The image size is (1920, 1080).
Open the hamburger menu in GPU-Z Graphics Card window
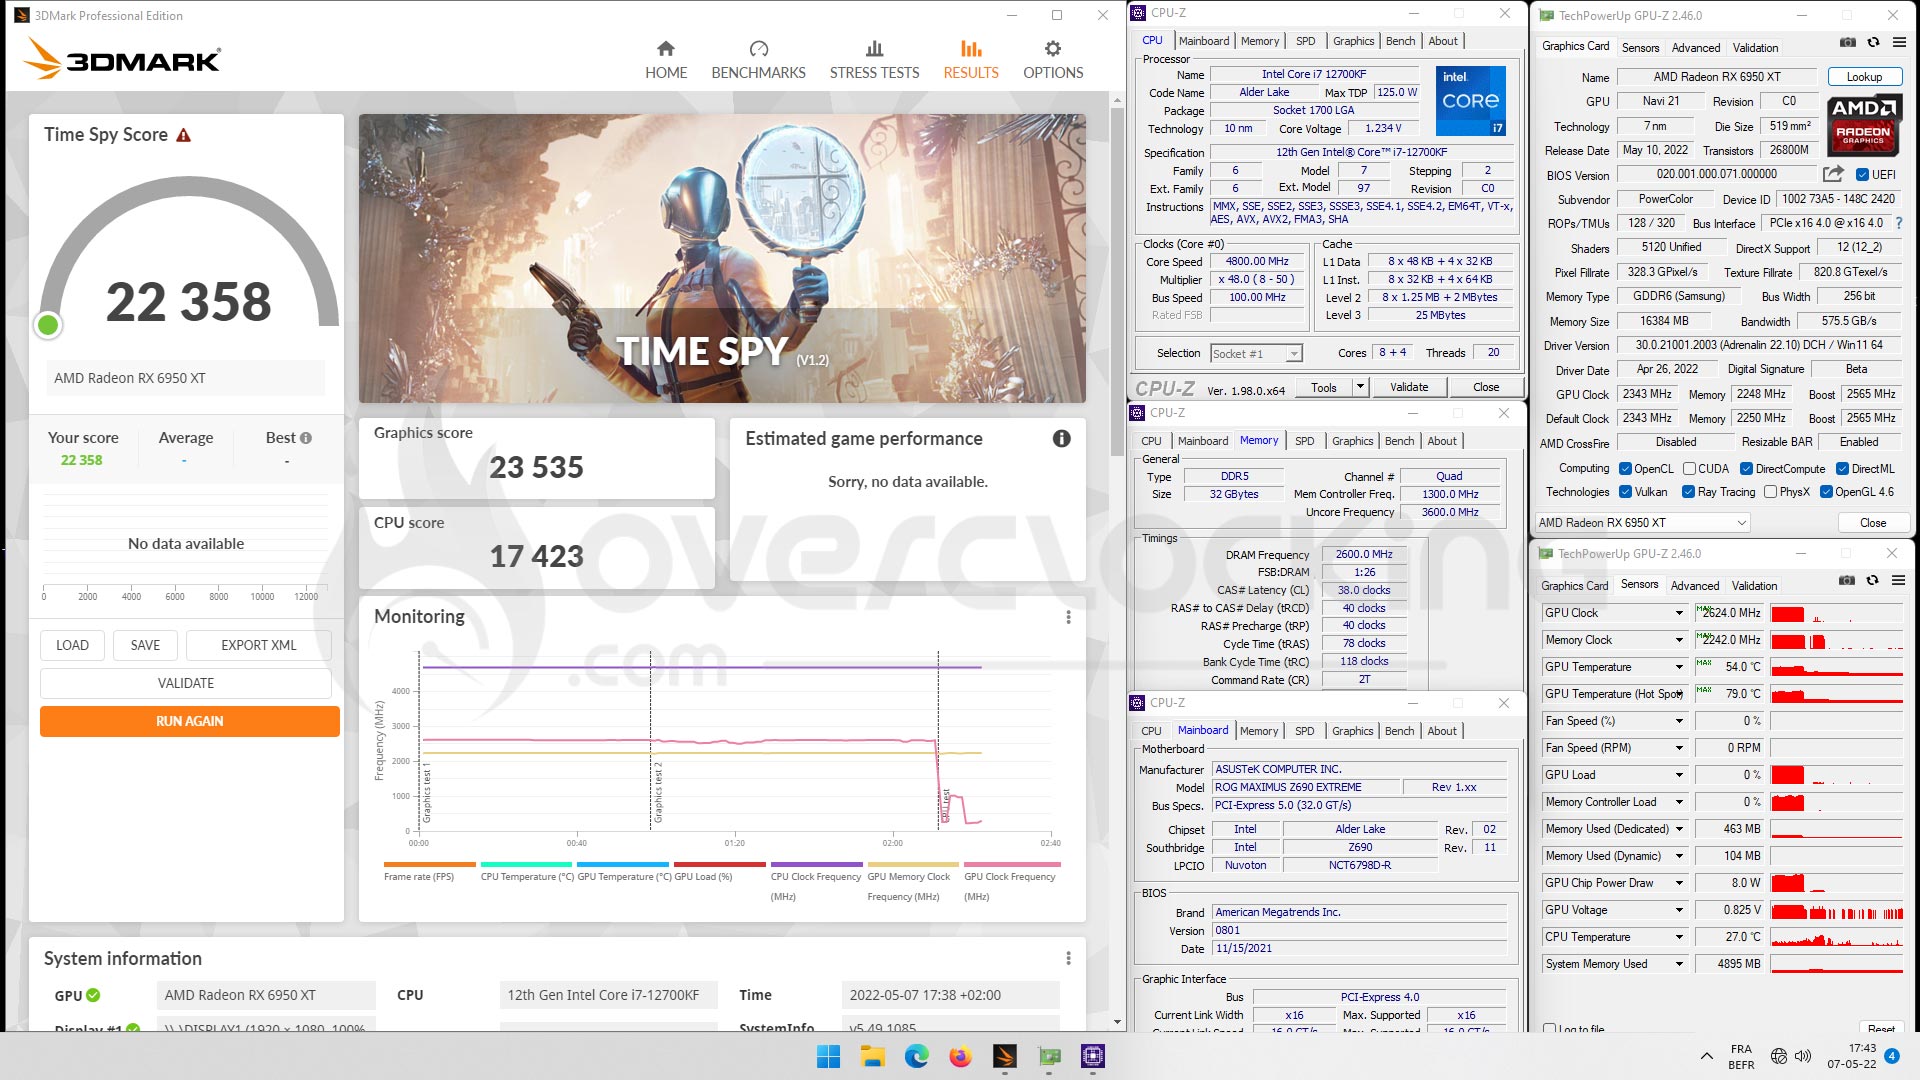(x=1899, y=42)
